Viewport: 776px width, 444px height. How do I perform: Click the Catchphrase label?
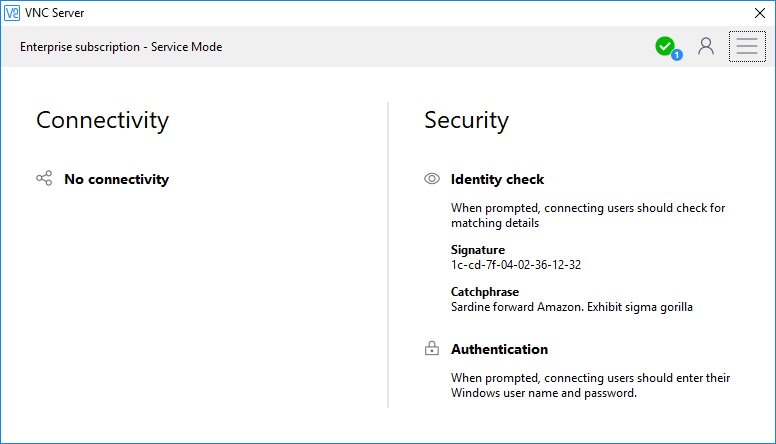tap(485, 292)
